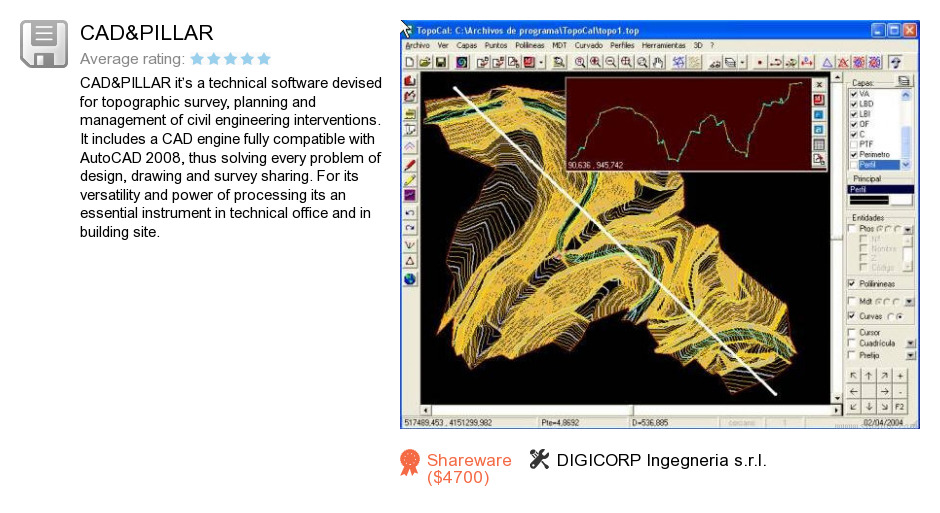Open dropdown arrow next to layers toolbar icon
The width and height of the screenshot is (940, 513).
coord(742,62)
